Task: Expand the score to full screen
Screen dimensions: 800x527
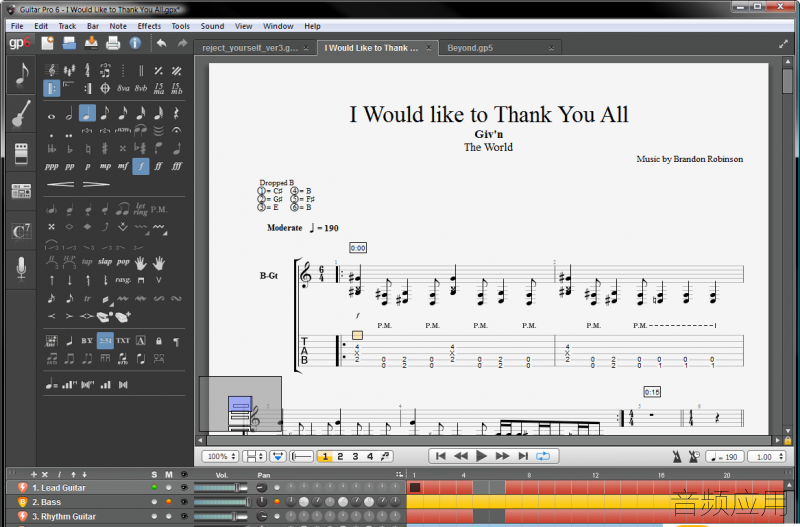Action: [x=783, y=44]
